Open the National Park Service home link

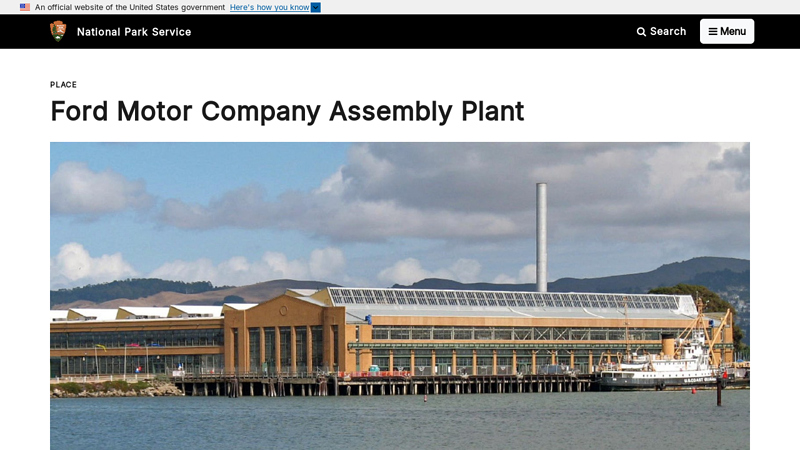(x=134, y=32)
